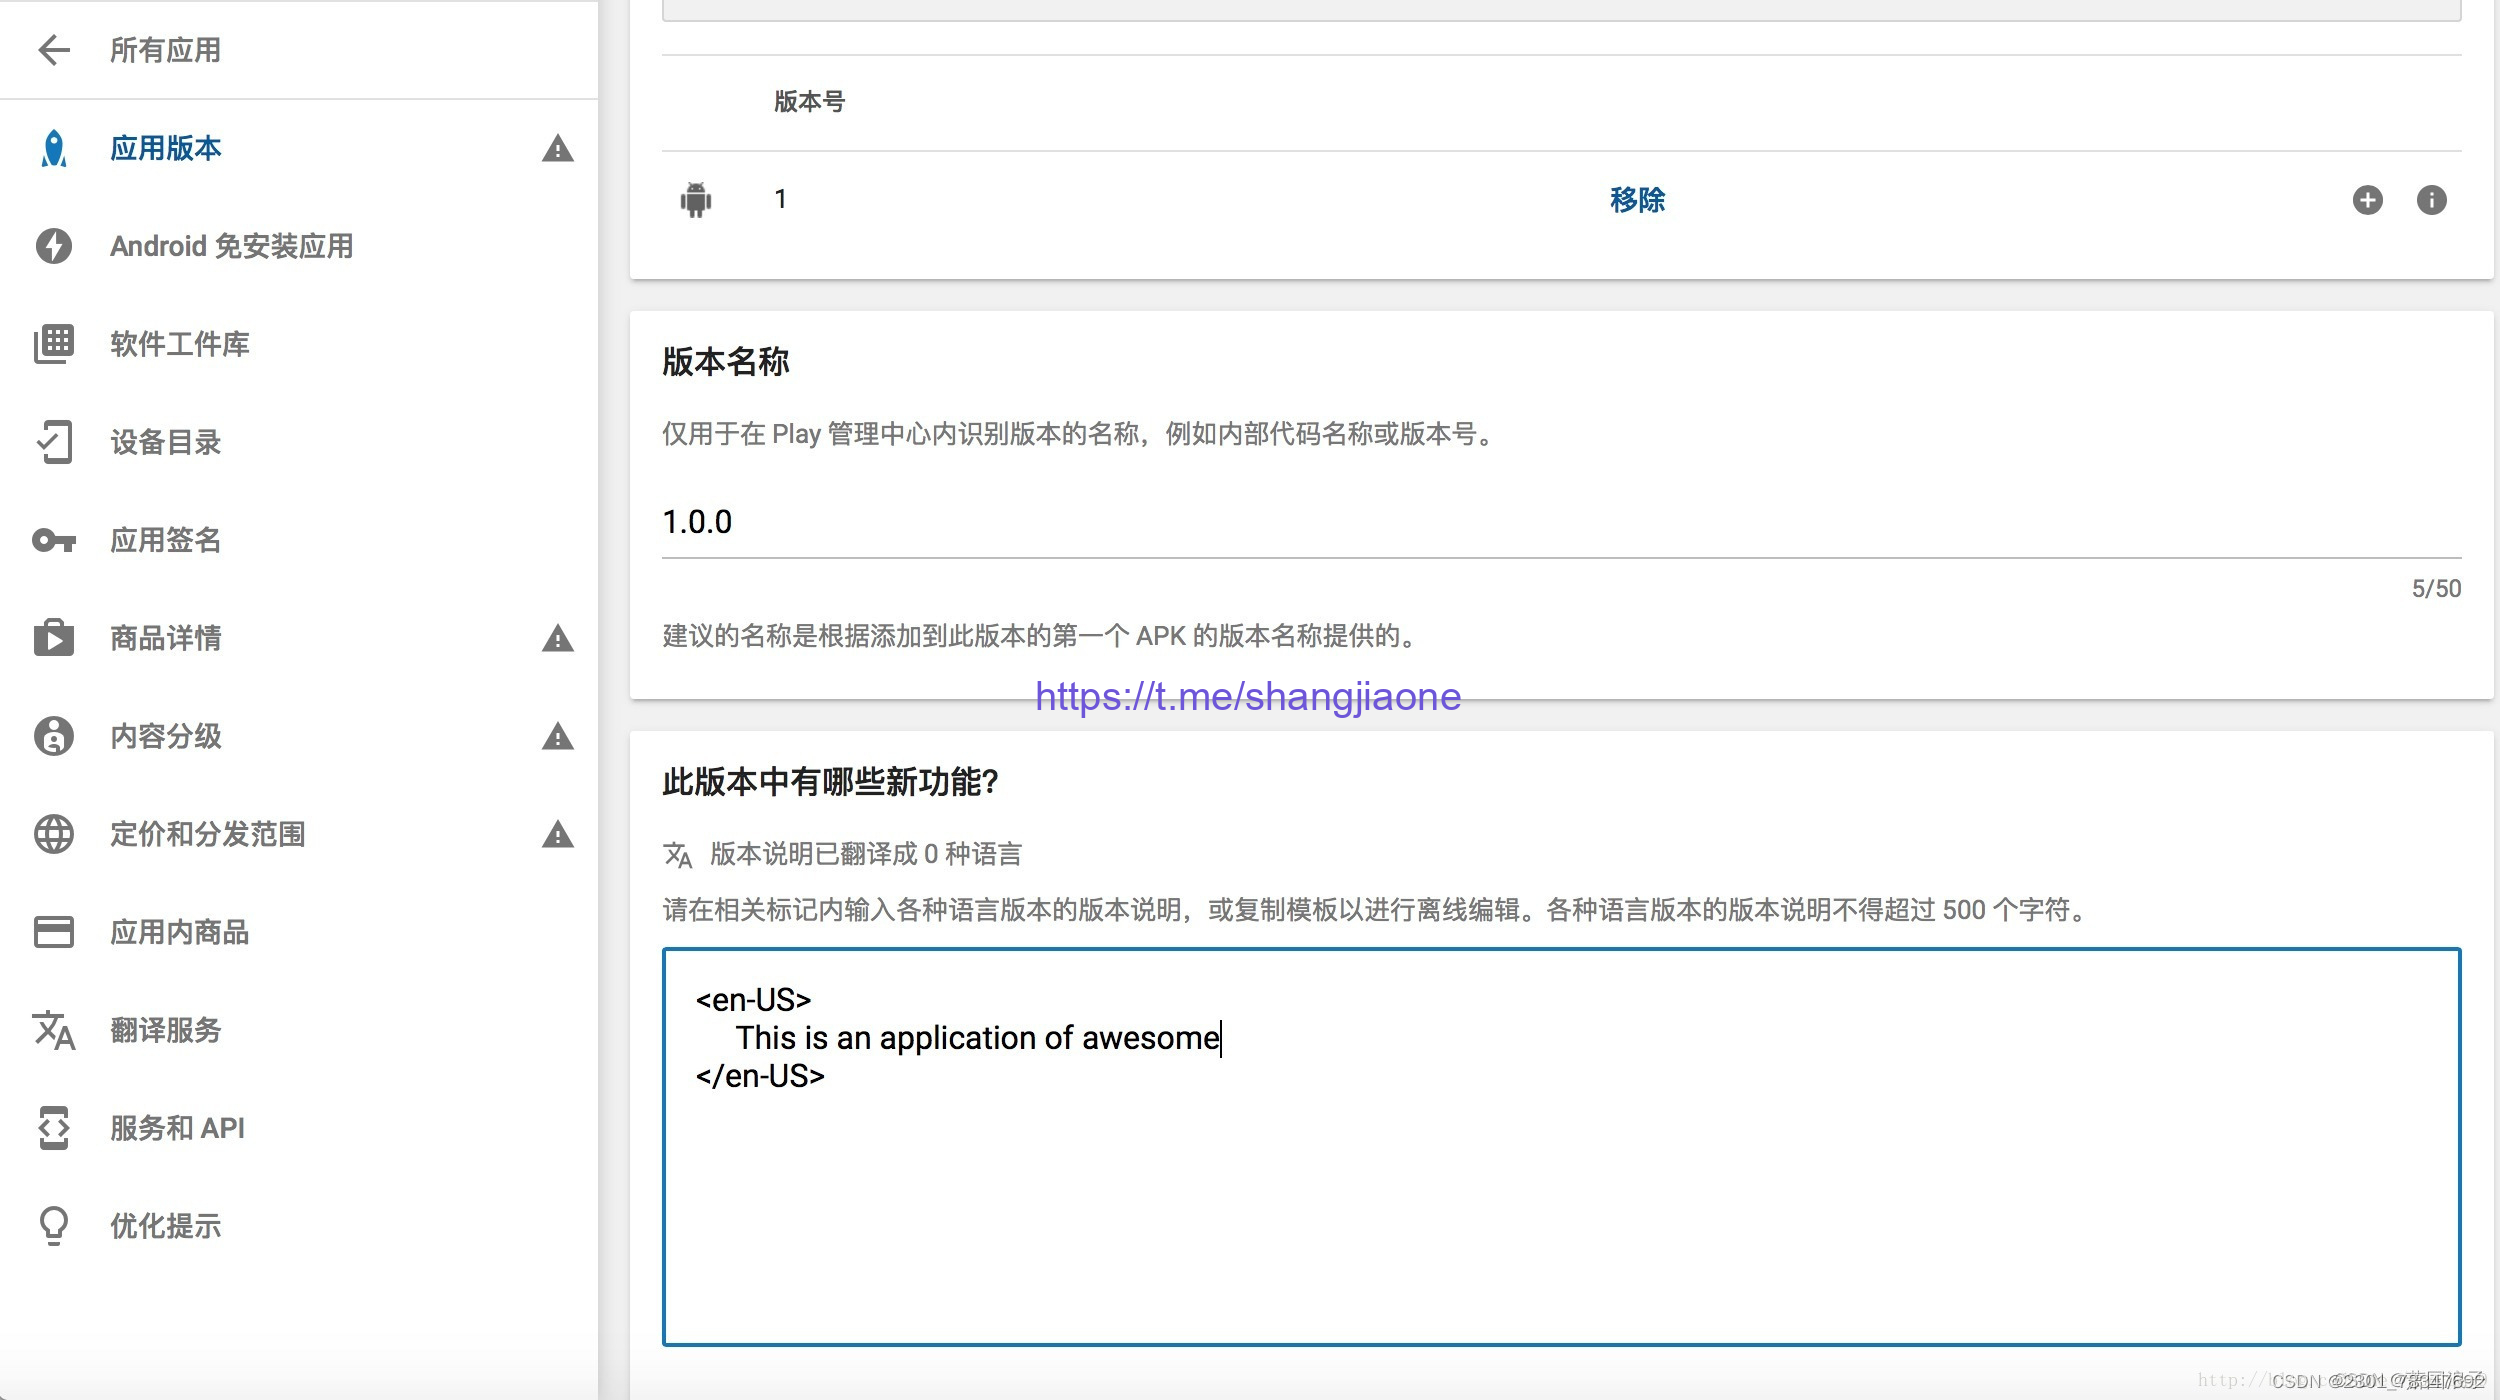Screen dimensions: 2500x1400
Task: Click the rocket icon for 应用版本
Action: pyautogui.click(x=54, y=148)
